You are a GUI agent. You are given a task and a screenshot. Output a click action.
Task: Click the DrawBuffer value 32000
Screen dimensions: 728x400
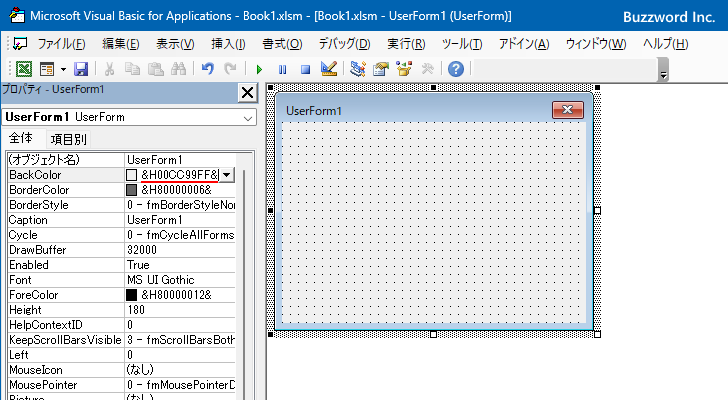pos(180,250)
